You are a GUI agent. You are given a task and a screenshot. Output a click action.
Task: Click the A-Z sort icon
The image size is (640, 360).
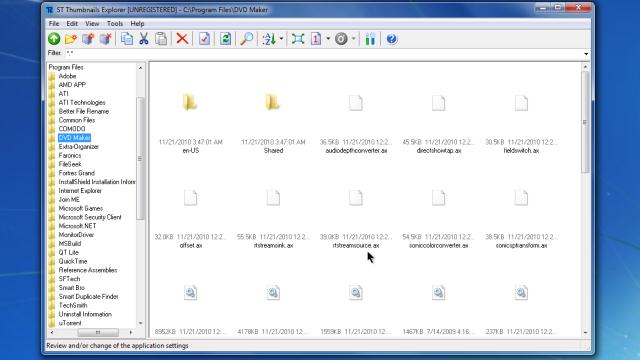(269, 39)
